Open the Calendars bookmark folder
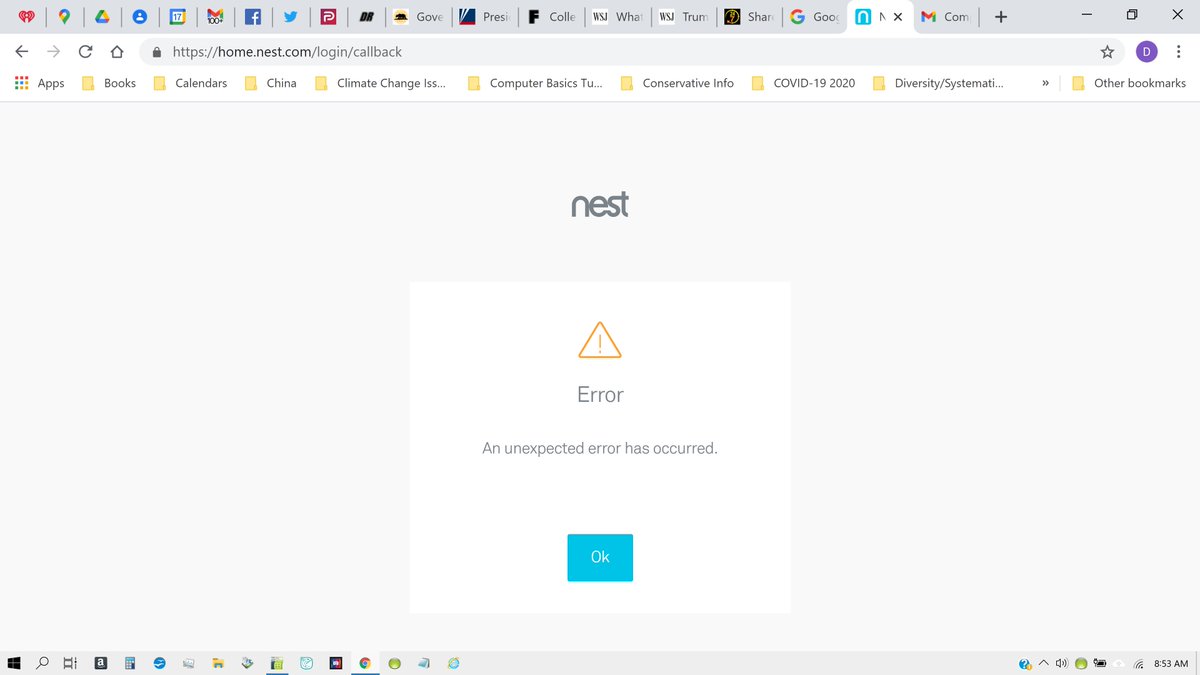The width and height of the screenshot is (1200, 675). click(190, 83)
